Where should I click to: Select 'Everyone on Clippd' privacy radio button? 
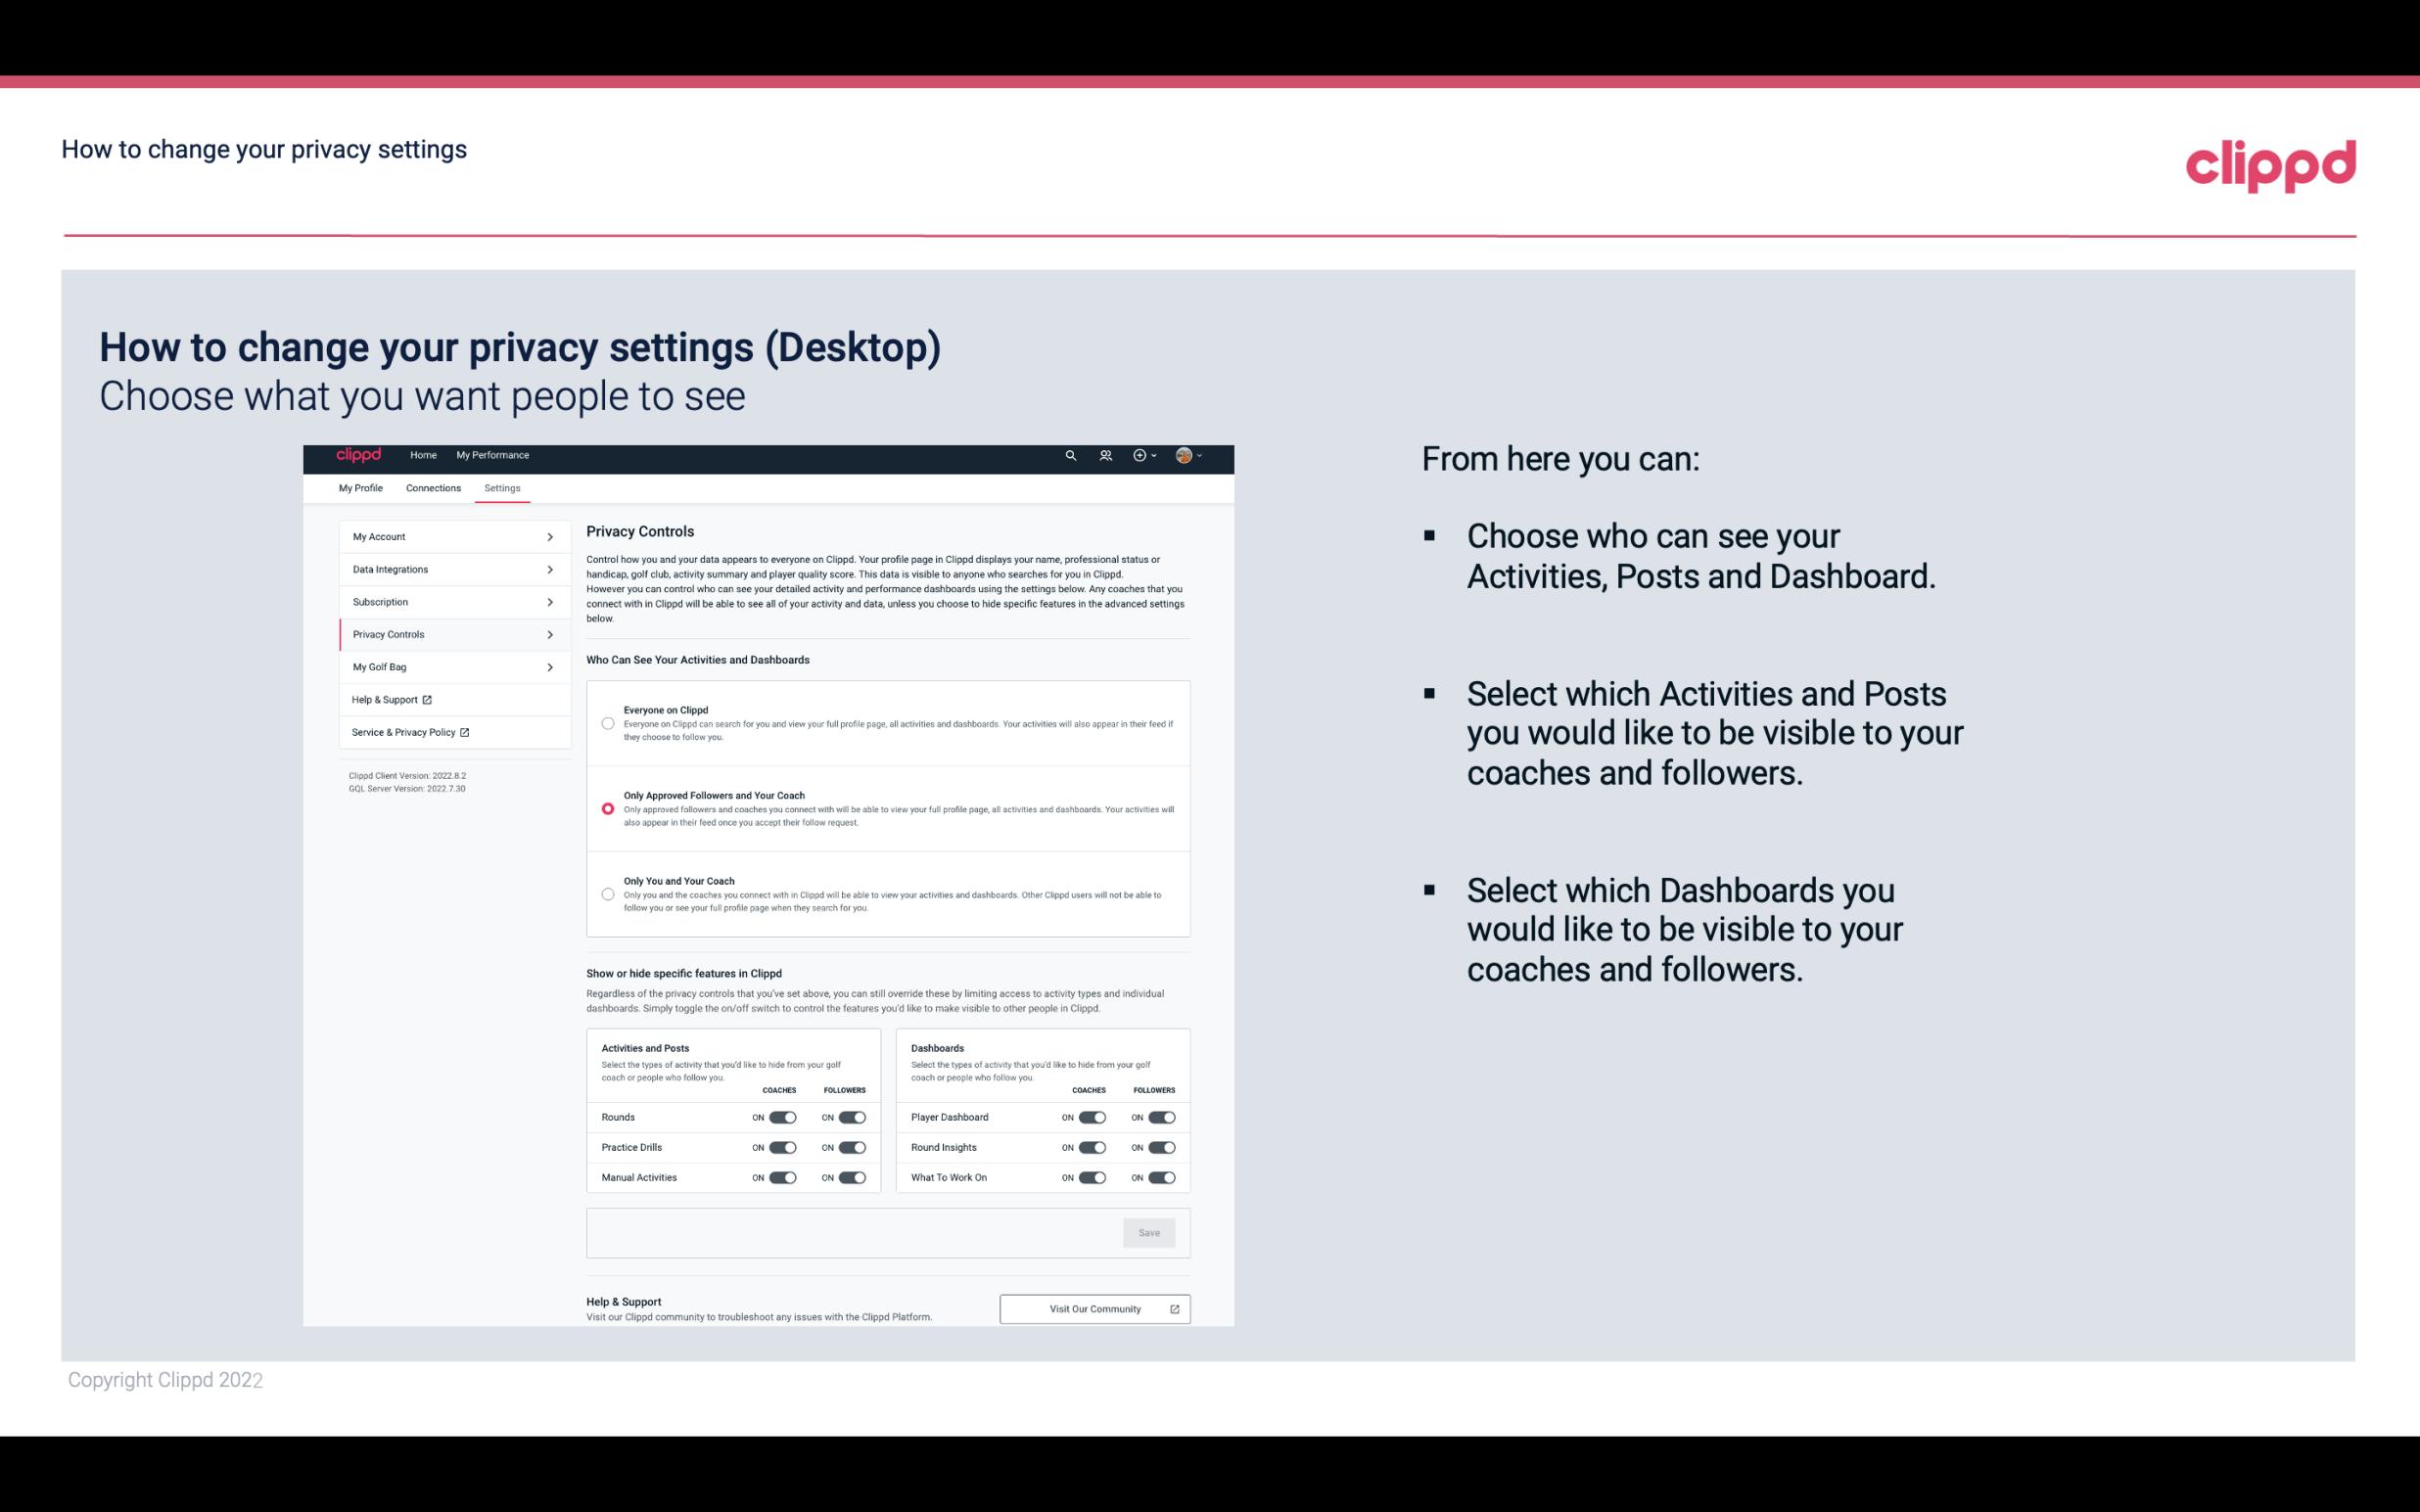point(608,723)
